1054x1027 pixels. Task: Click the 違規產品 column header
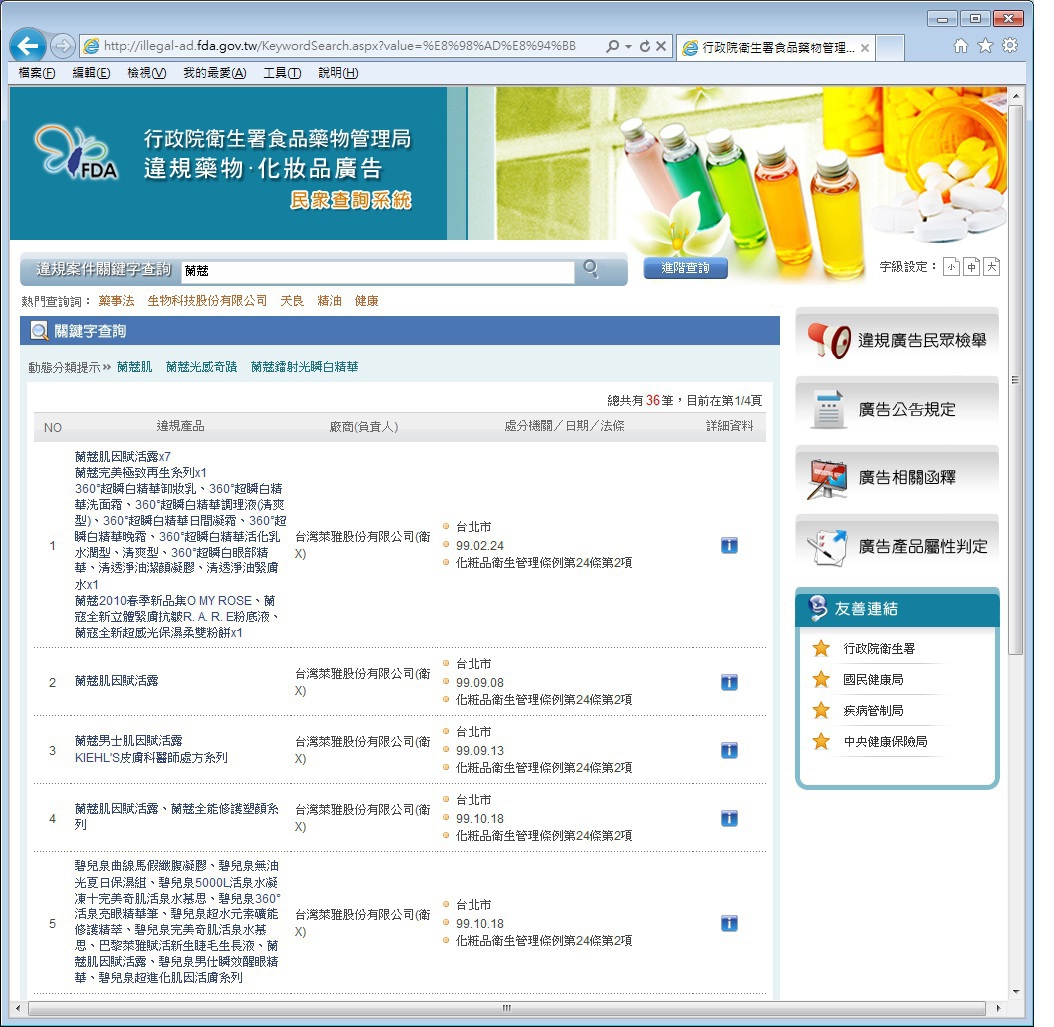click(180, 426)
